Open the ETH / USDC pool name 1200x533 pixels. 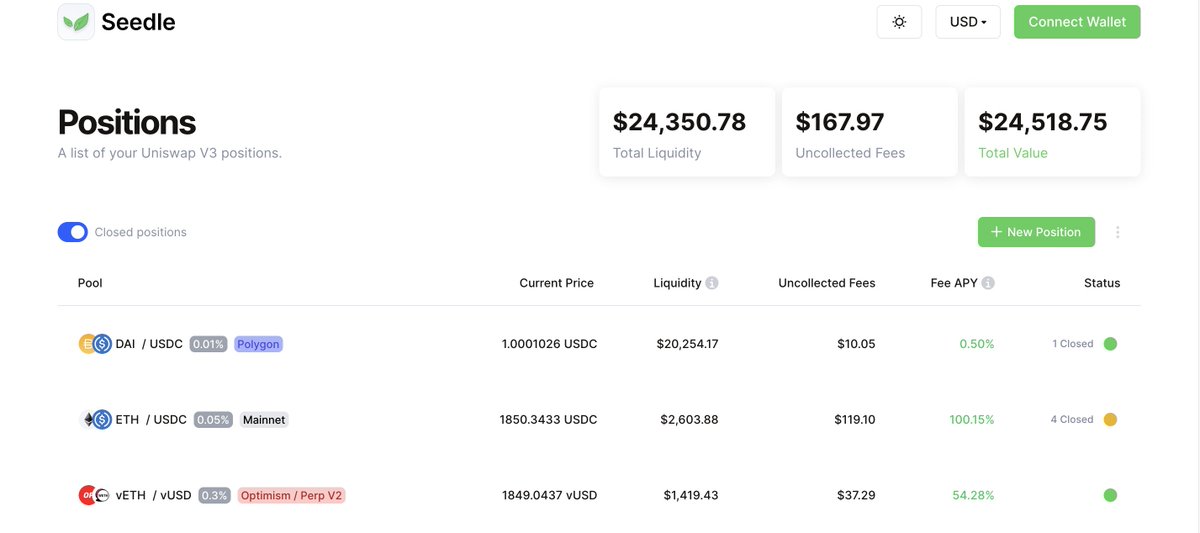(x=151, y=420)
